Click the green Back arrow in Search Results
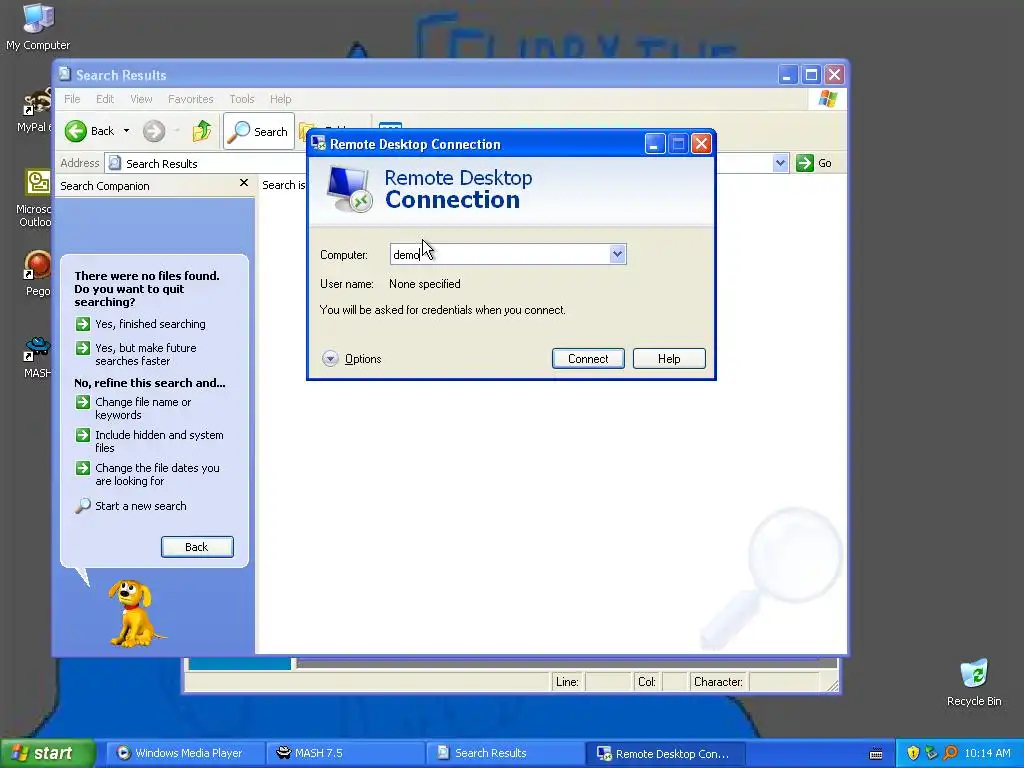 [76, 131]
